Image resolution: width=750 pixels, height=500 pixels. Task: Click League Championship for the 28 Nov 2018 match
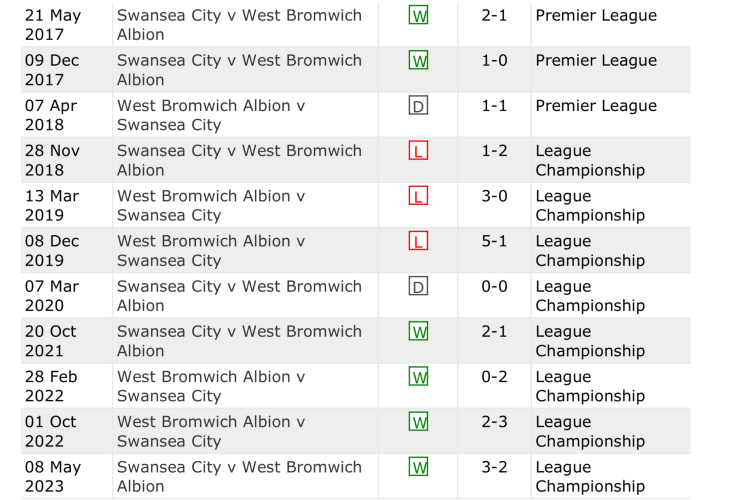[x=590, y=160]
